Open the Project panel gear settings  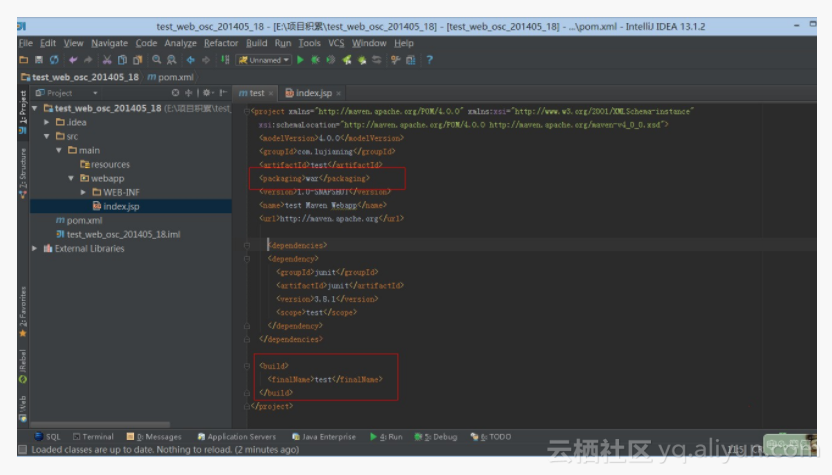[207, 93]
